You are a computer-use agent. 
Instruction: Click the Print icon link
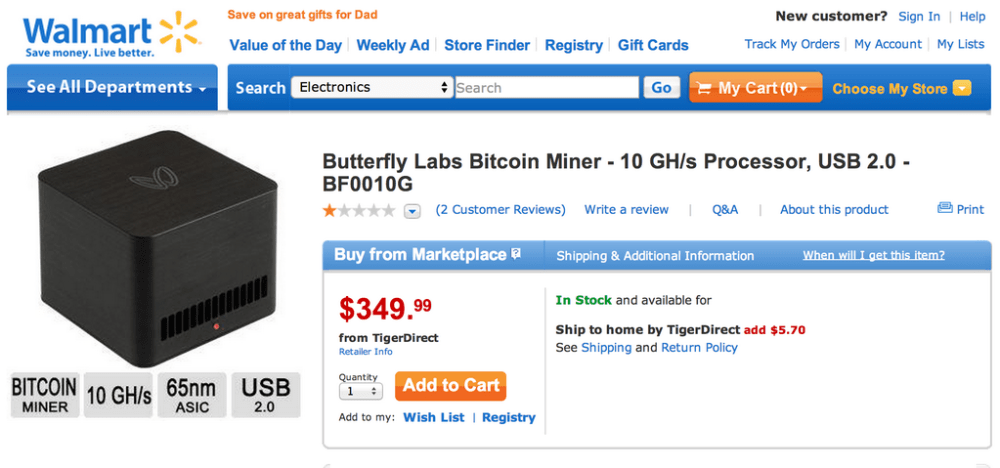click(x=945, y=209)
